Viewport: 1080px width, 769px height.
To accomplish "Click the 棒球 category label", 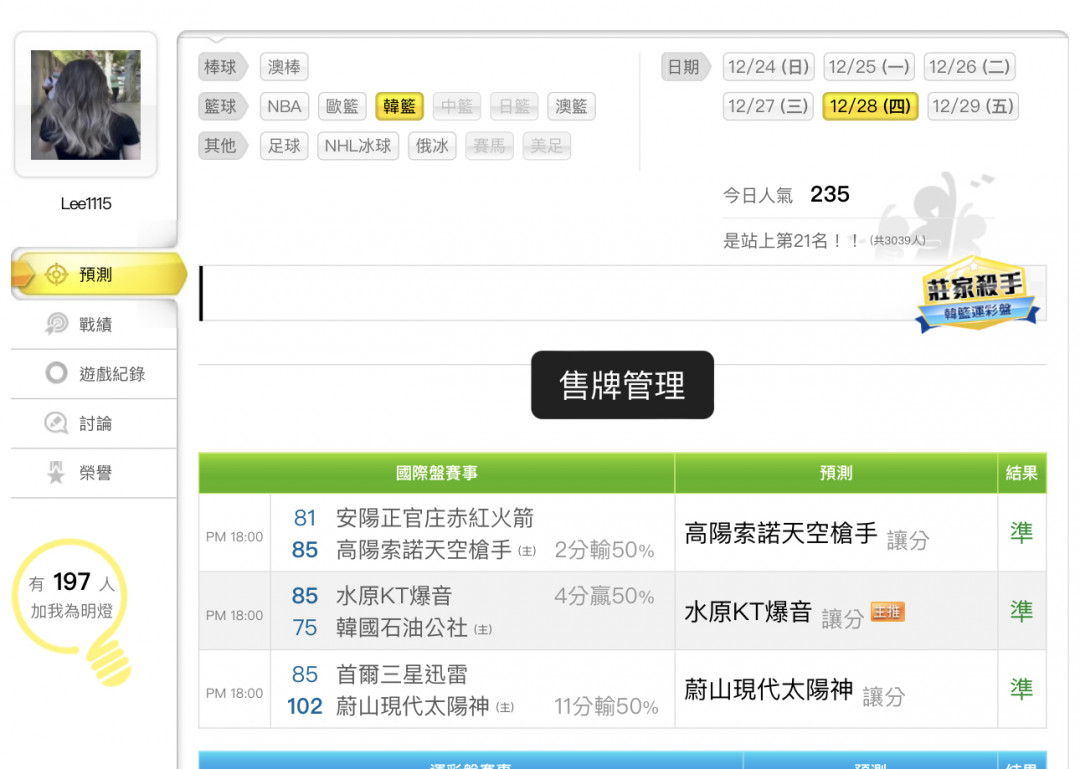I will [x=221, y=67].
